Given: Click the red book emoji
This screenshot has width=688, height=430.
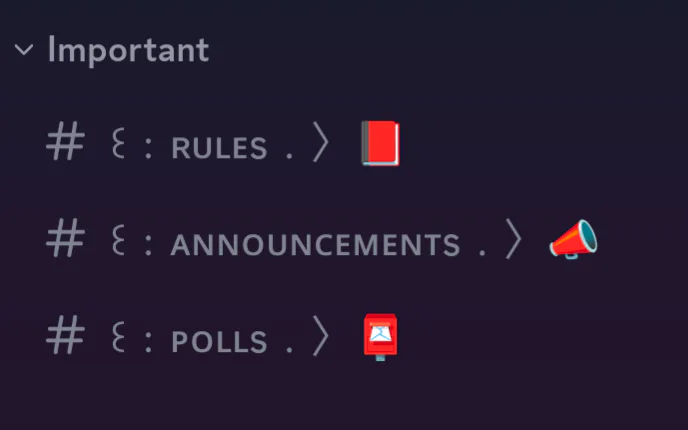Looking at the screenshot, I should tap(380, 145).
